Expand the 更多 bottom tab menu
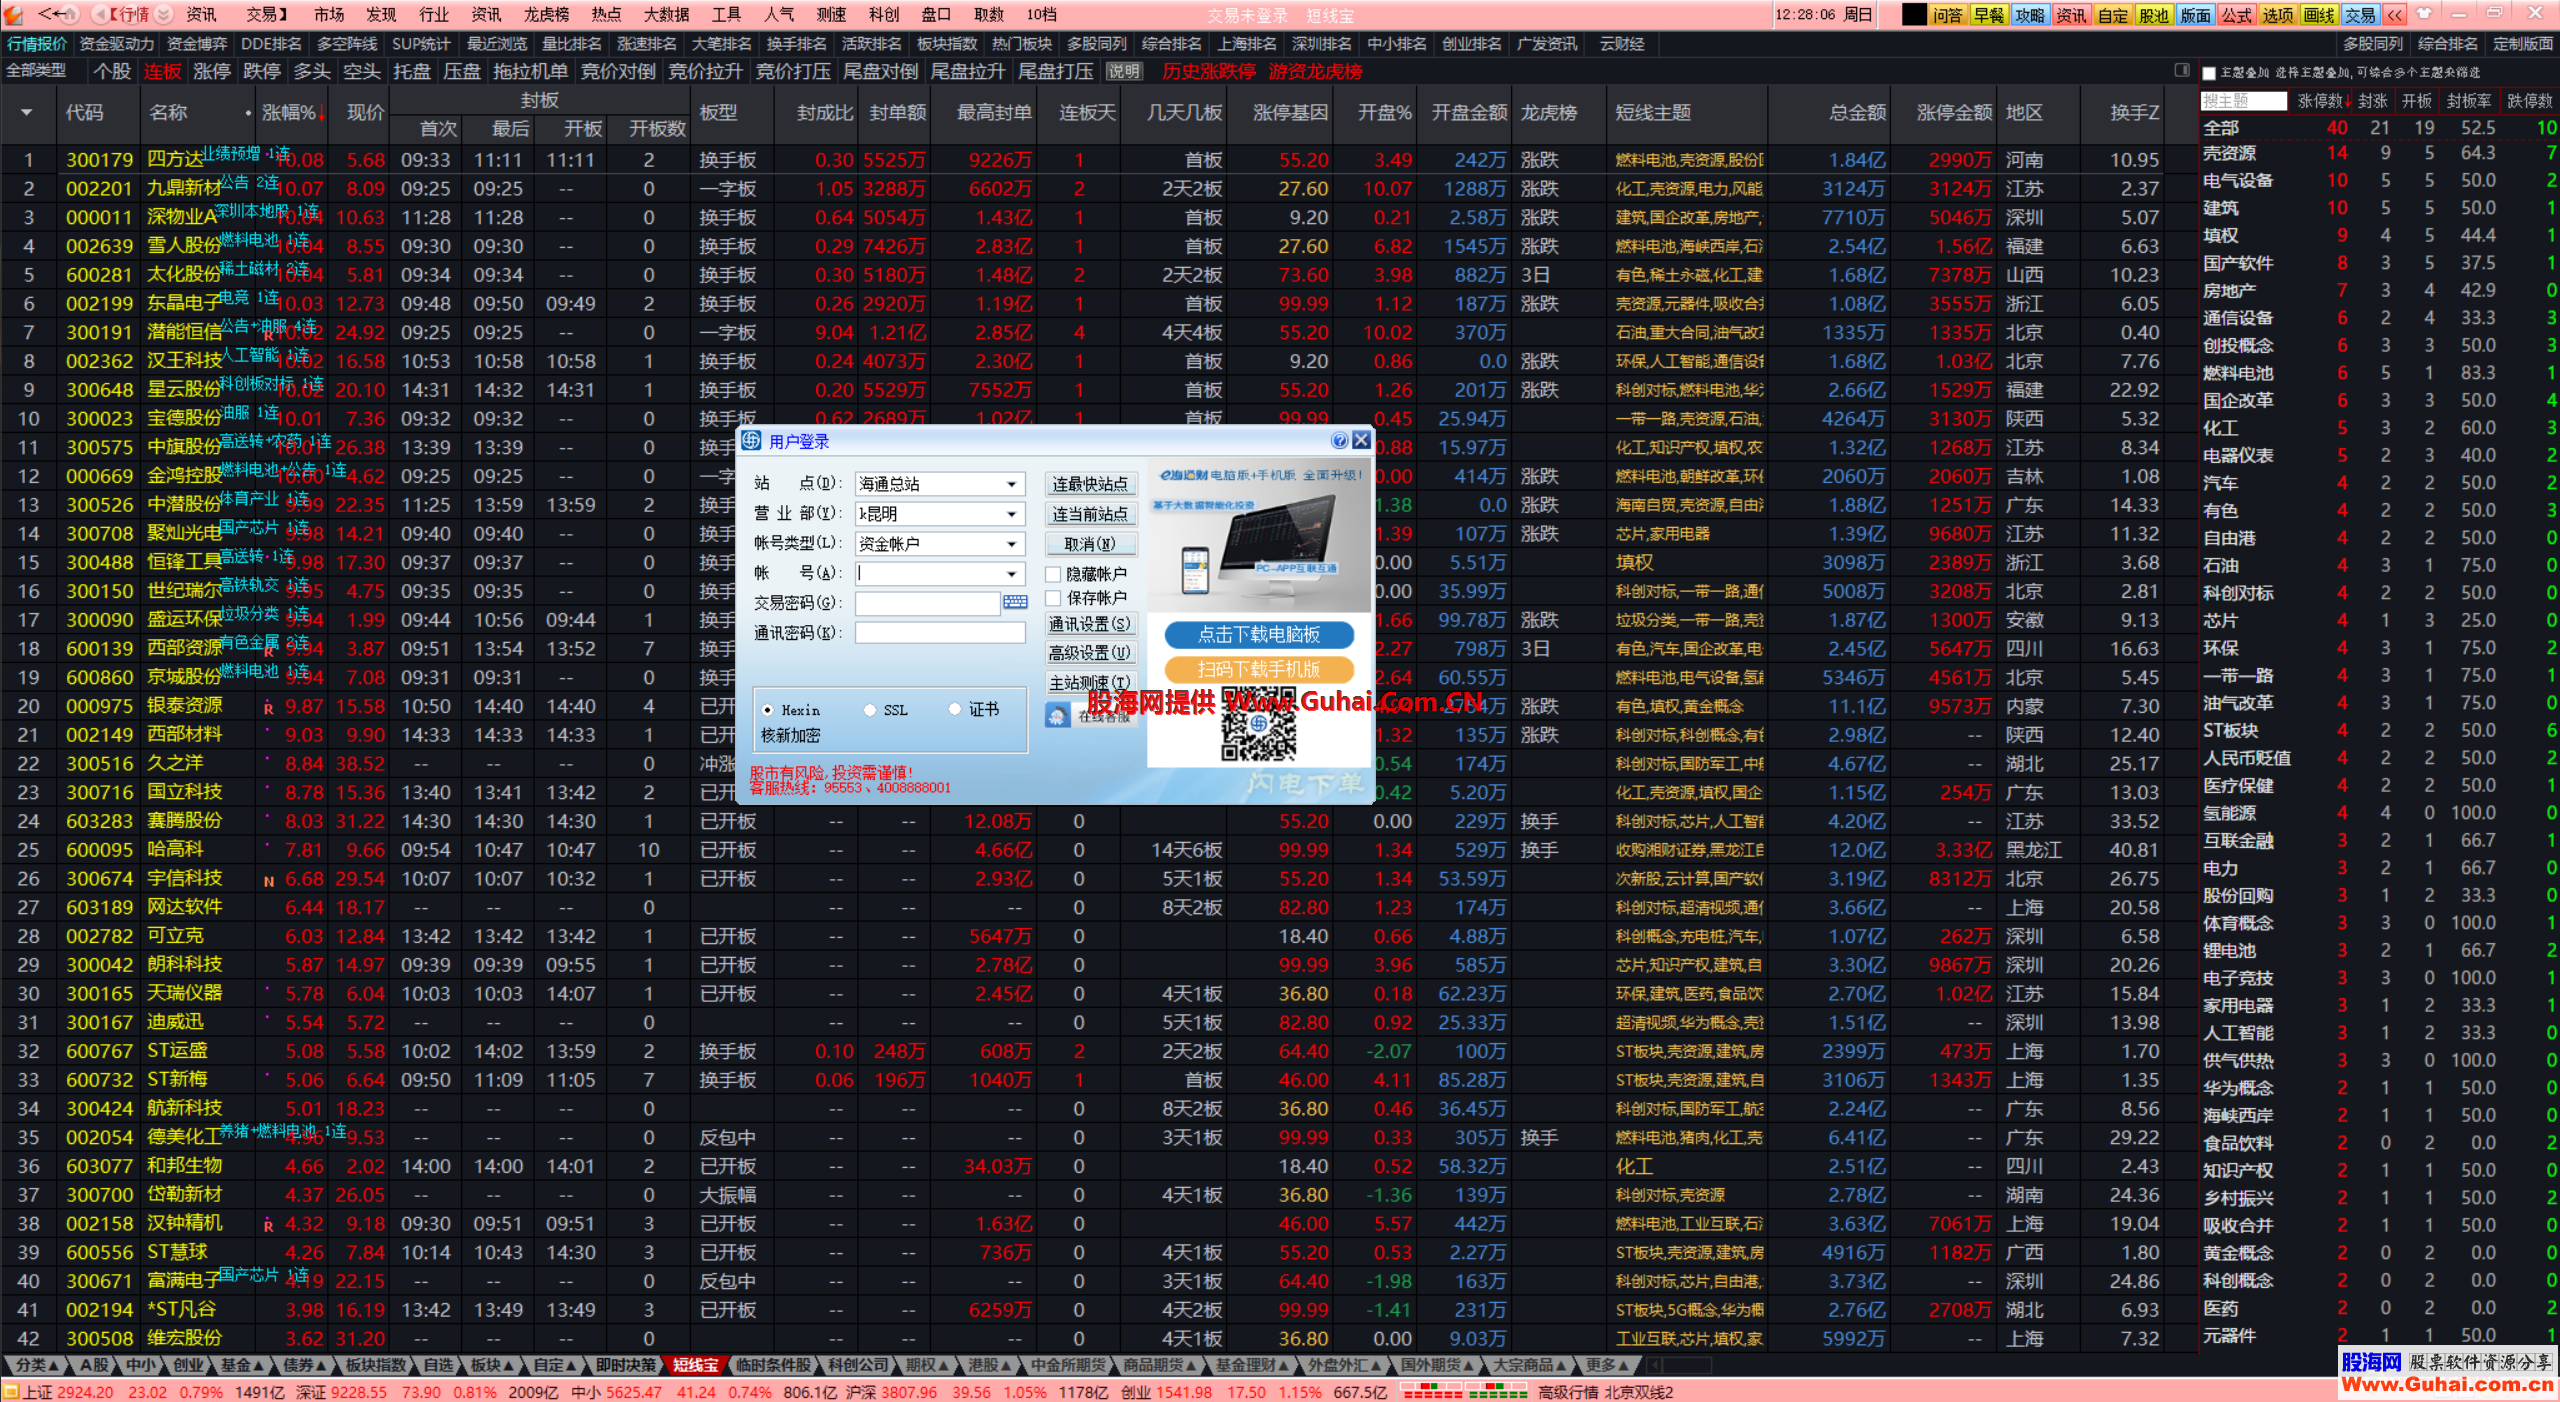Screen dimensions: 2560x1402 click(x=1607, y=1365)
